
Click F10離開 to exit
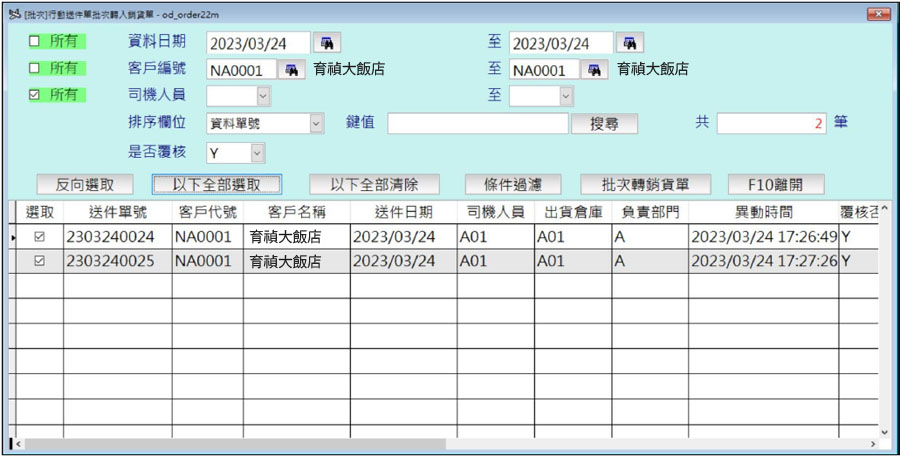pyautogui.click(x=776, y=185)
